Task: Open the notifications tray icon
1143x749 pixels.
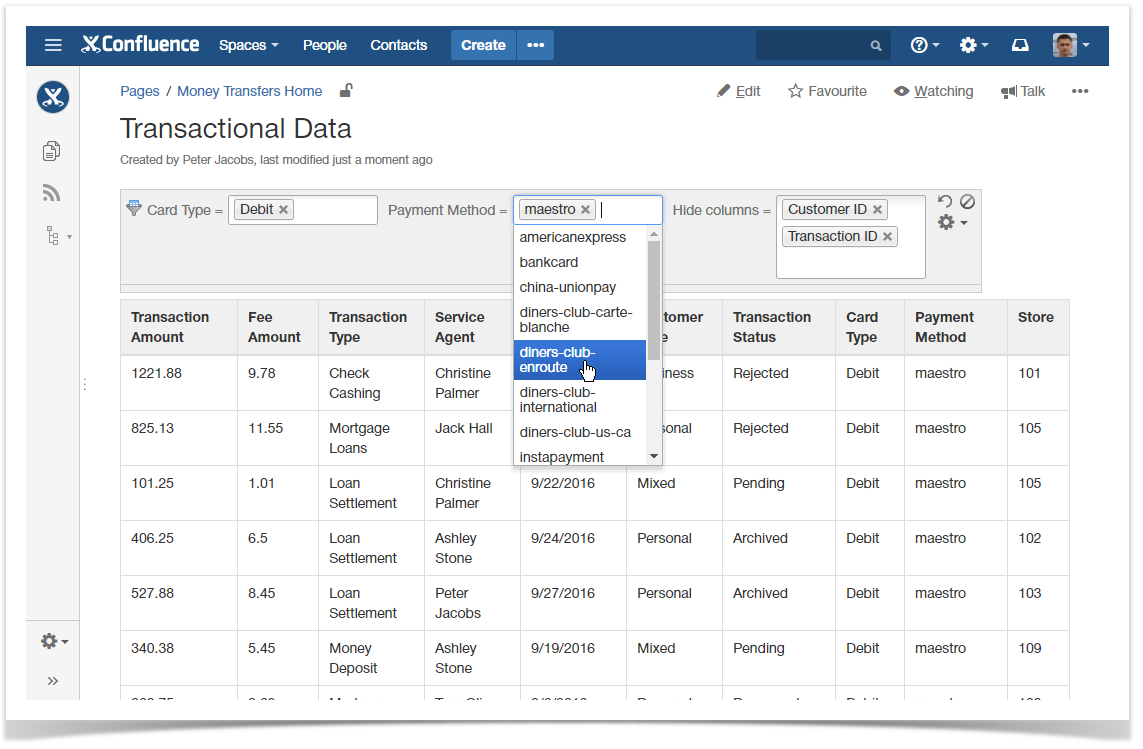Action: [1020, 45]
